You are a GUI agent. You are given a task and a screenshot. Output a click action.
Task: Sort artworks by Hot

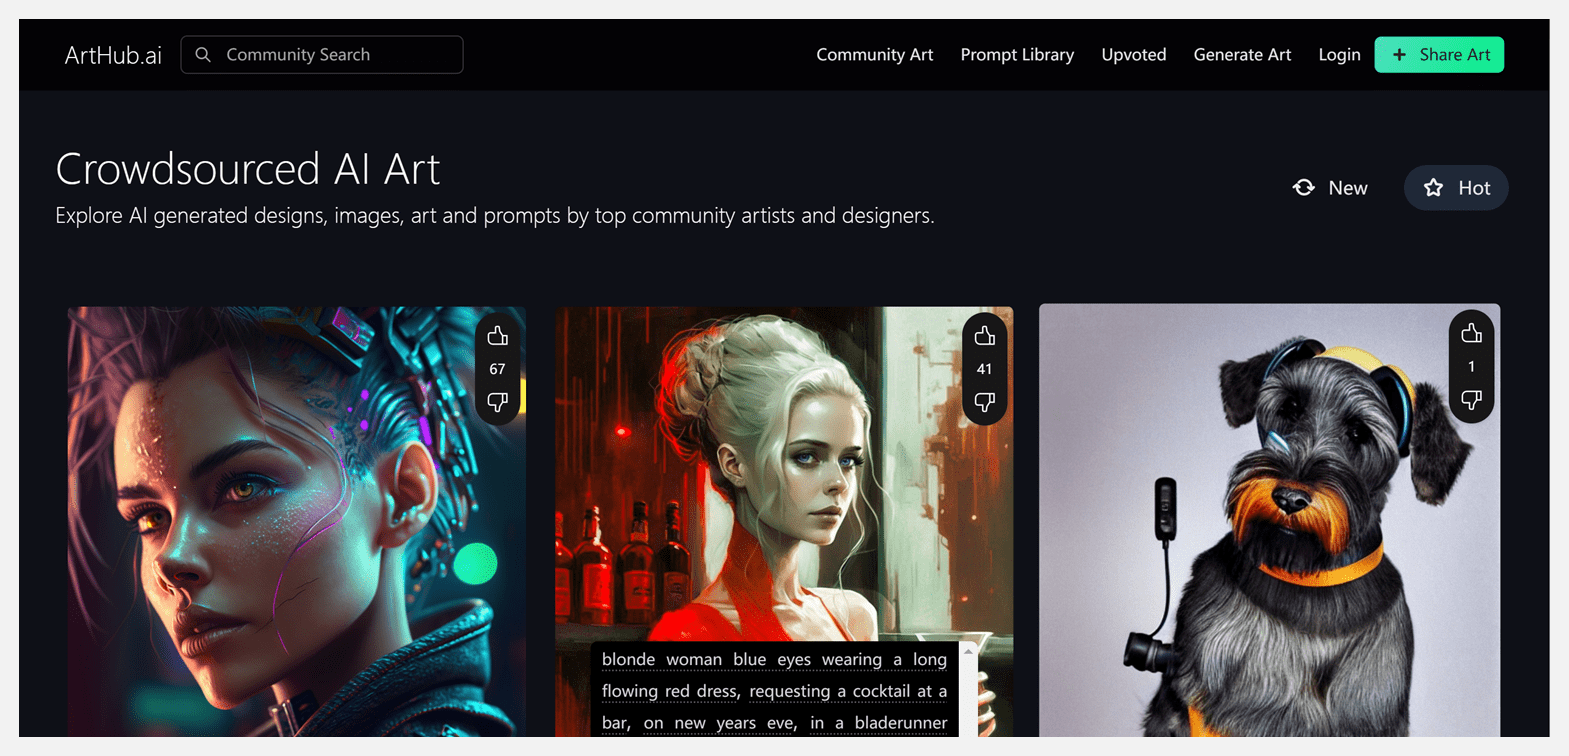click(1456, 188)
